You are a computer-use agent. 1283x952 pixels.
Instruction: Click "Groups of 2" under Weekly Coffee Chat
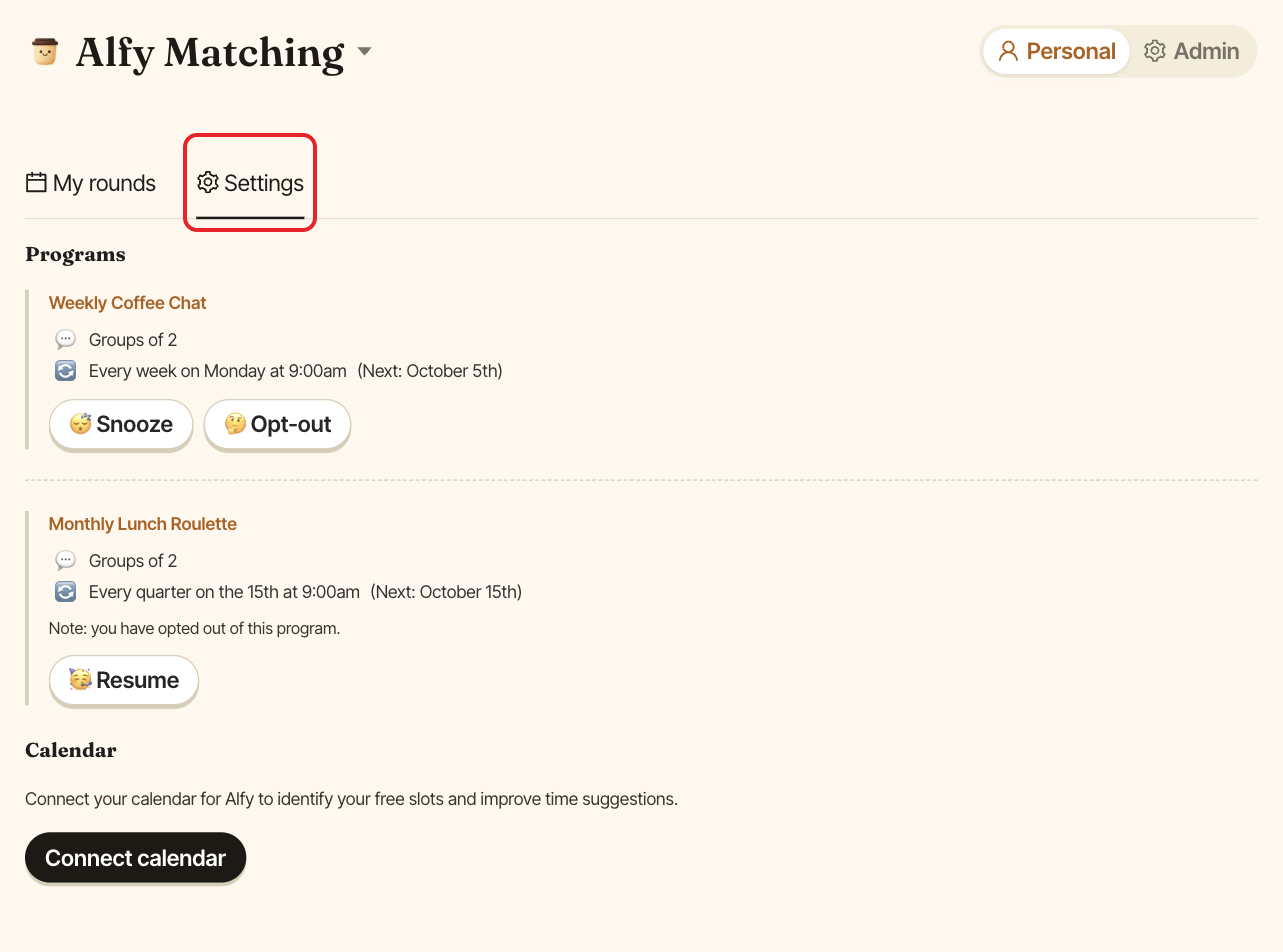(x=133, y=340)
